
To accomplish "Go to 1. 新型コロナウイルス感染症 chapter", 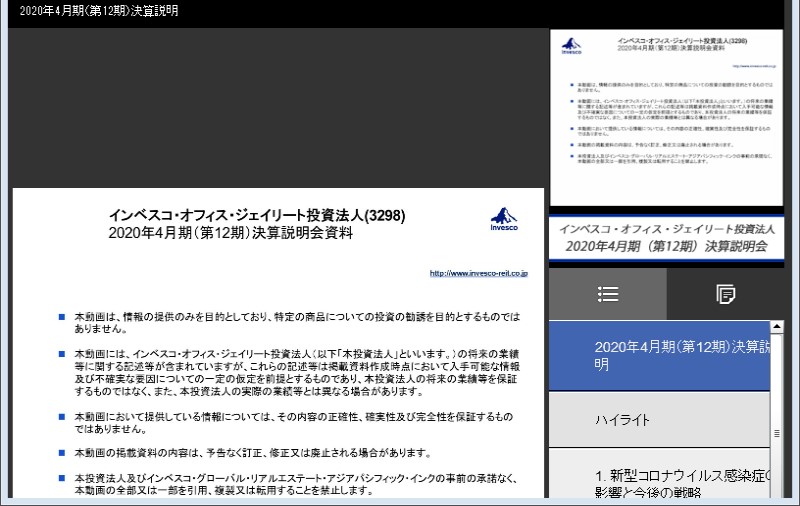I will (659, 474).
